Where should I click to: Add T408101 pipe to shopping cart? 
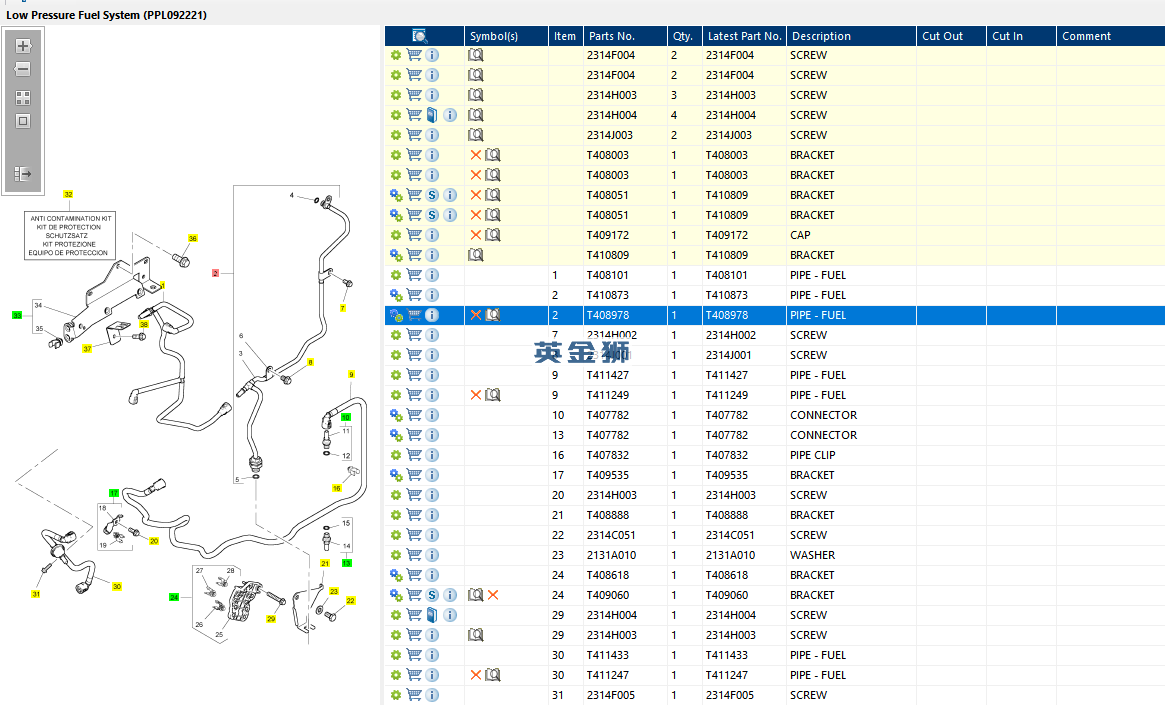coord(414,275)
